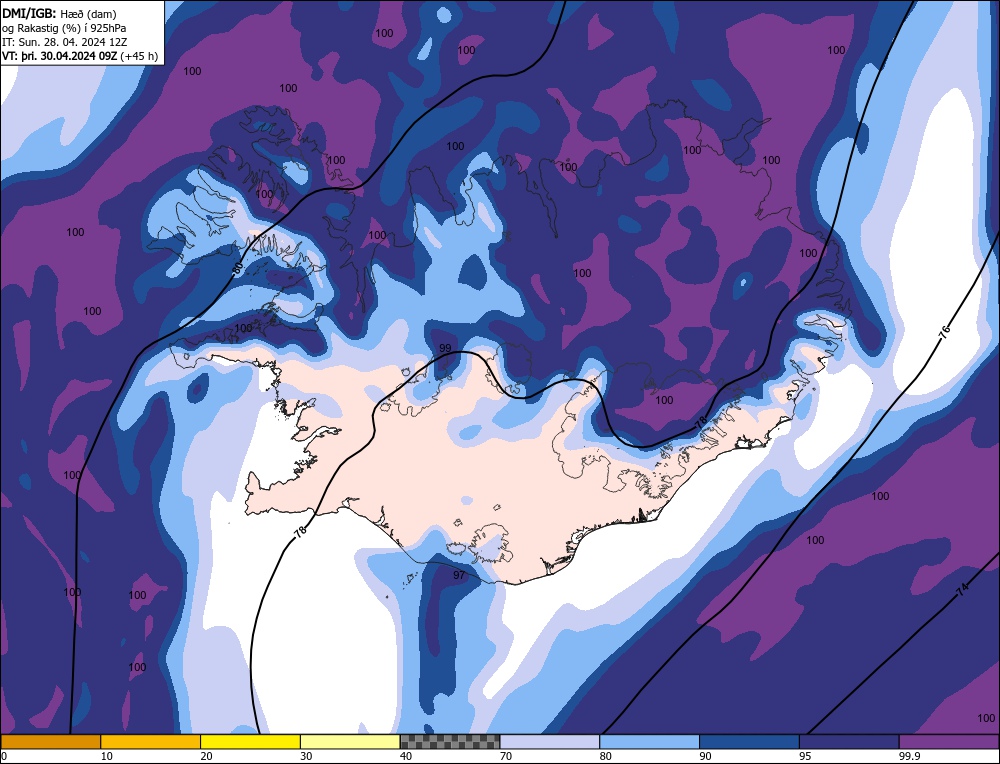Screen dimensions: 1000x764
Task: Select the purple legend swatch above 99.9
Action: click(949, 741)
